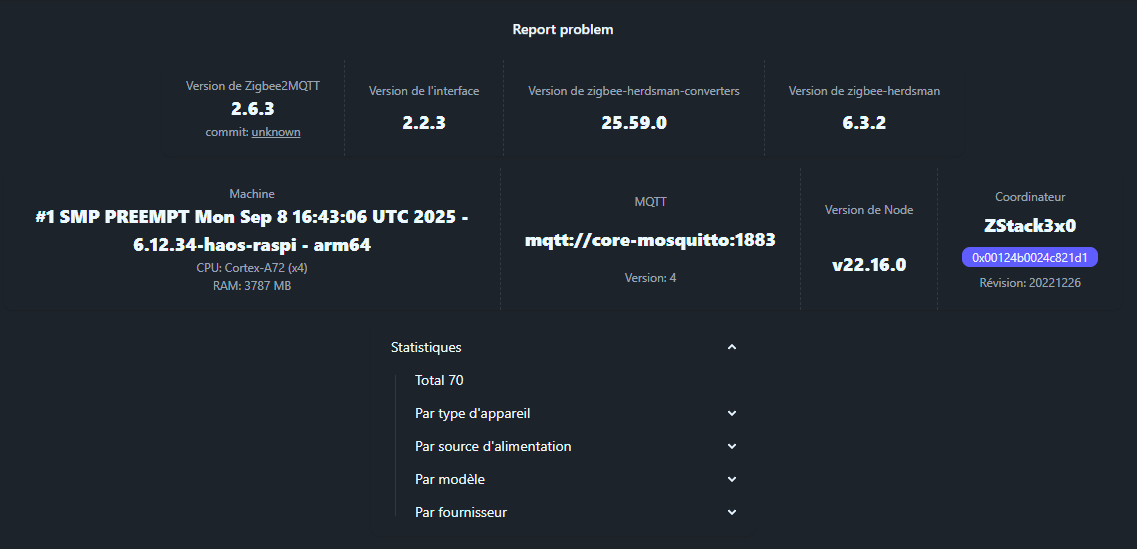Click the Révision: 20221226 text
Image resolution: width=1137 pixels, height=549 pixels.
coord(1030,283)
